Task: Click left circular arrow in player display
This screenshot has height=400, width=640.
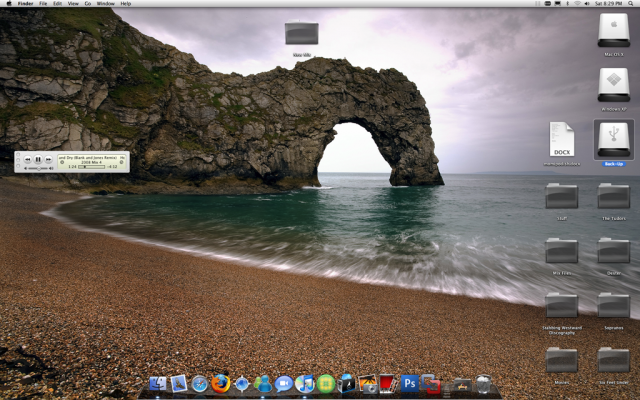Action: [x=62, y=162]
